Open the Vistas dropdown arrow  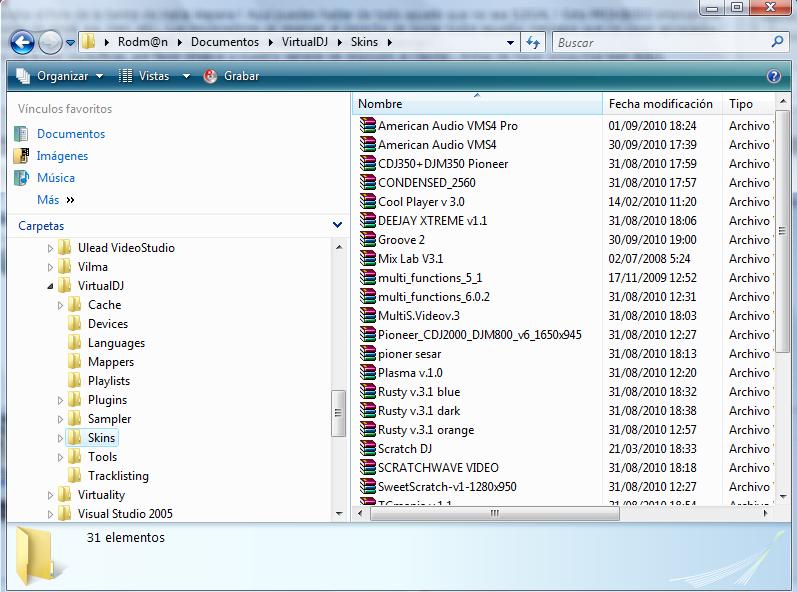(186, 76)
